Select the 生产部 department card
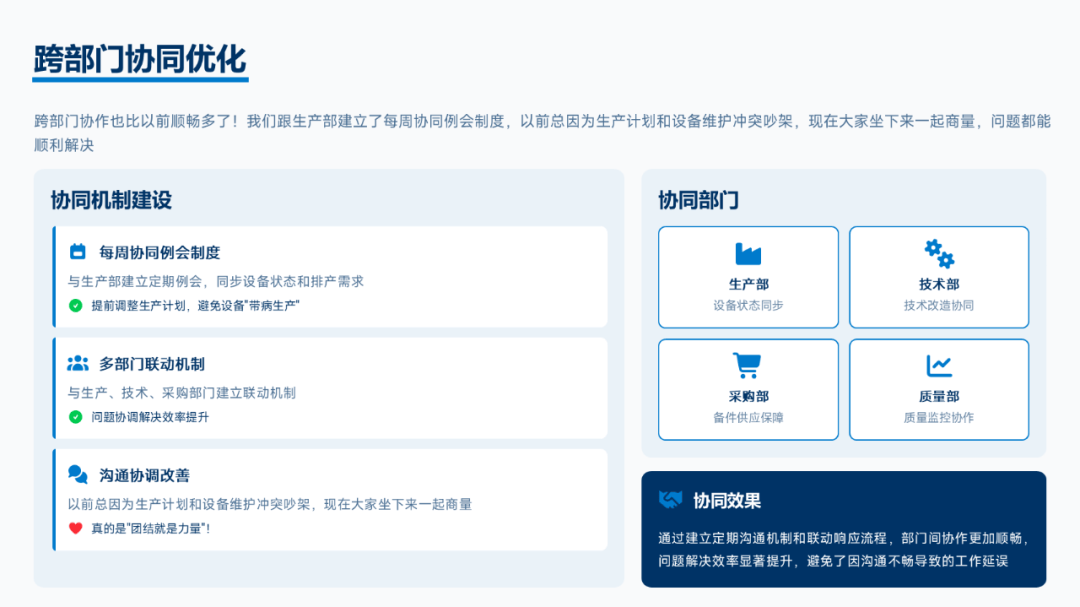This screenshot has height=607, width=1080. [748, 277]
